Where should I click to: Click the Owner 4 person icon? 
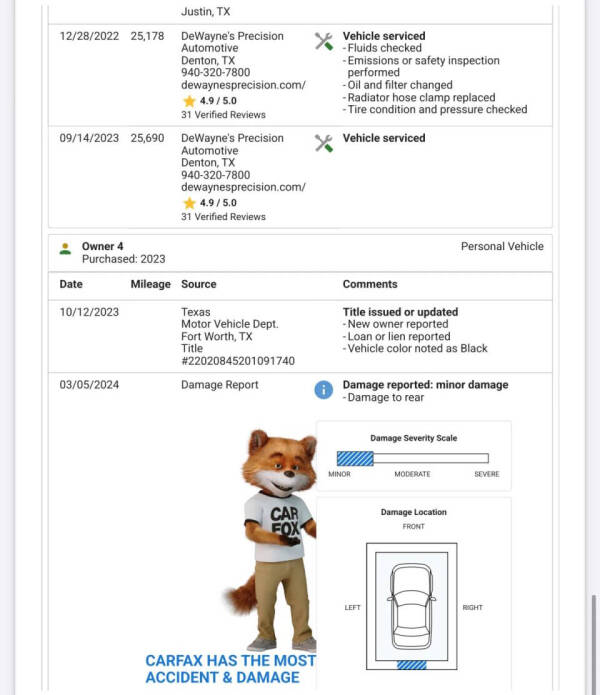pyautogui.click(x=65, y=248)
